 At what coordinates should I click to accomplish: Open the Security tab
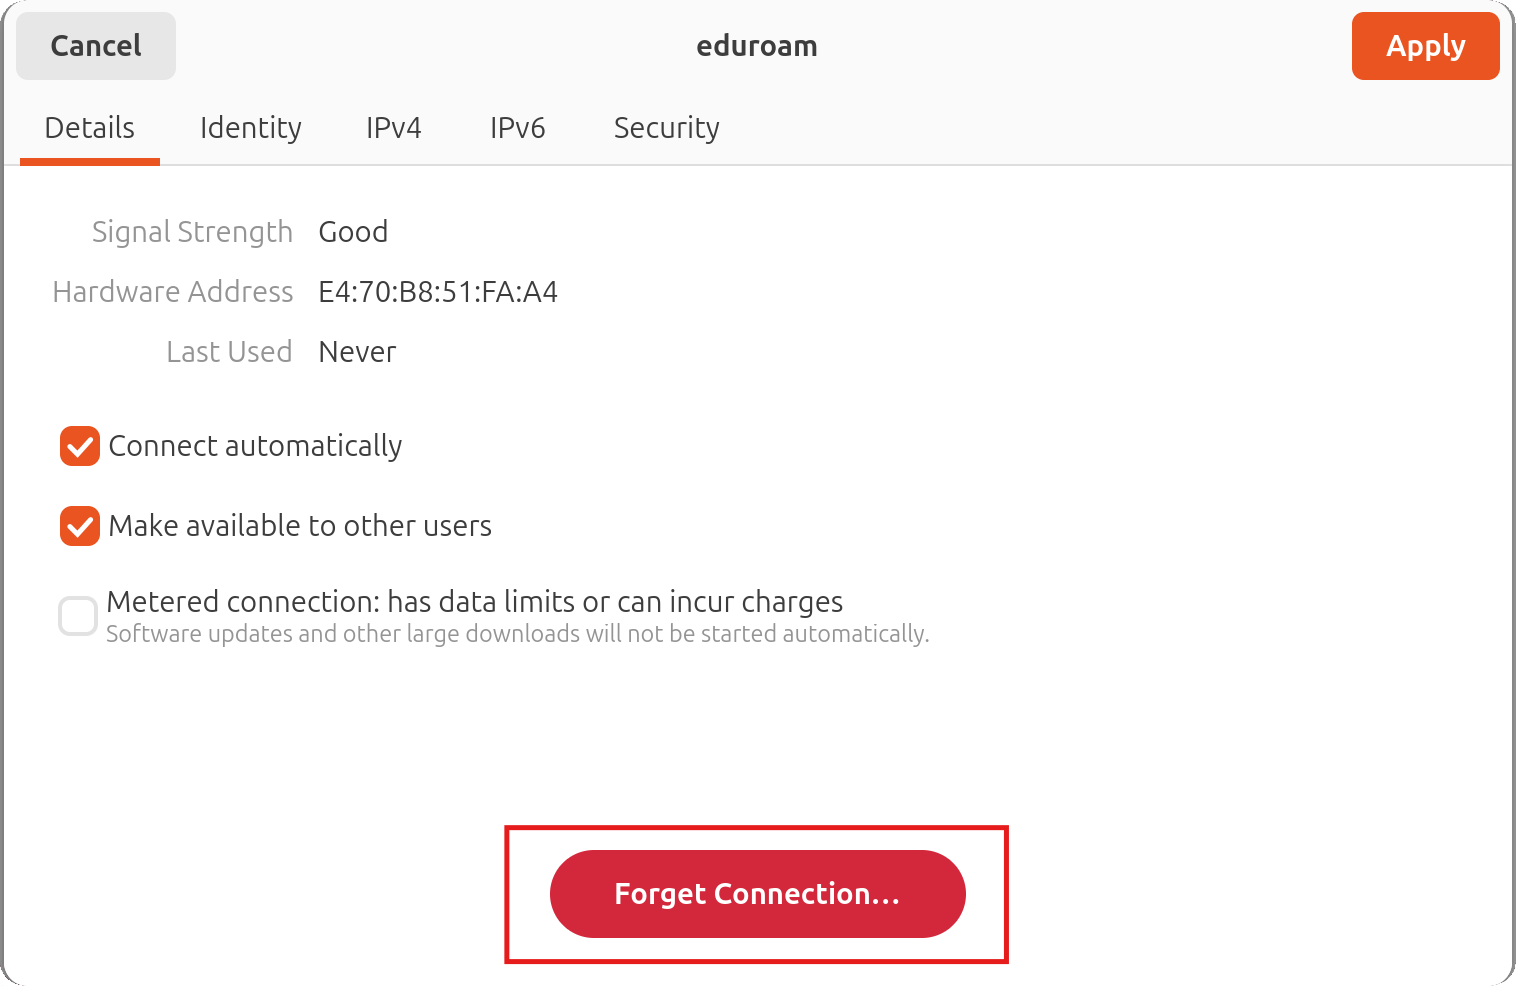point(666,128)
